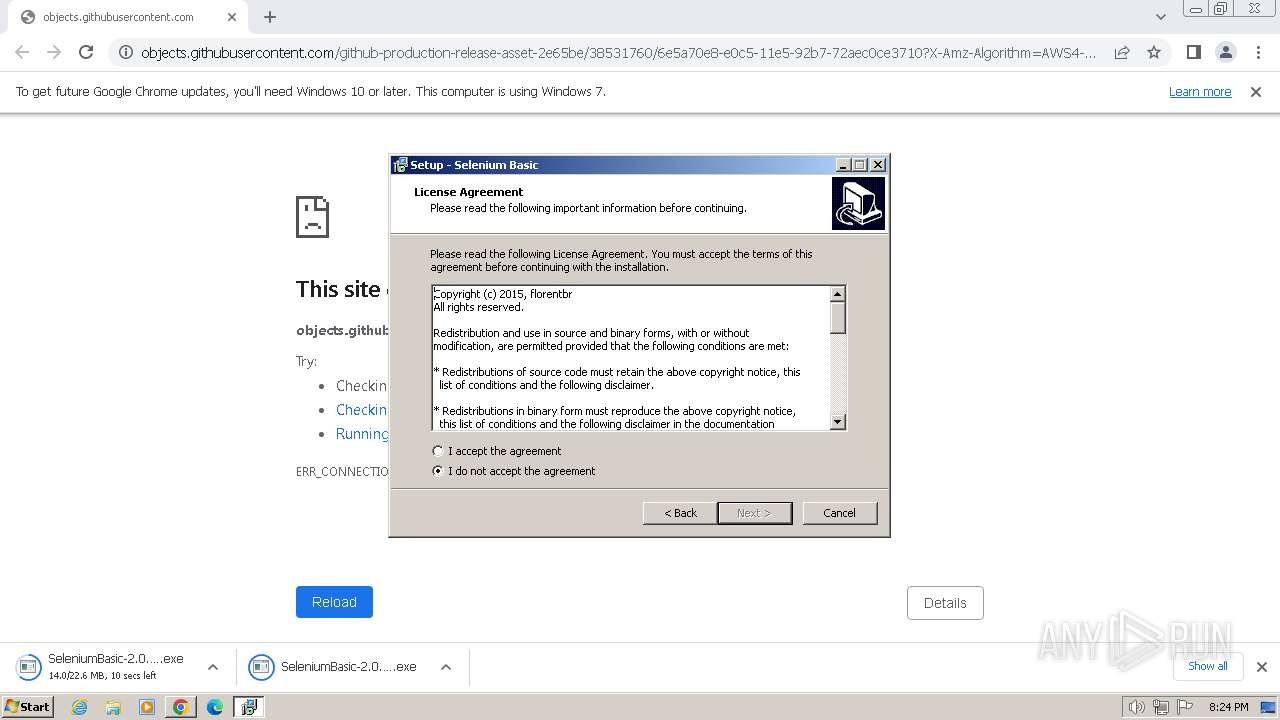Close the objects.githubusercontent.com tab
This screenshot has width=1280, height=720.
pos(232,17)
